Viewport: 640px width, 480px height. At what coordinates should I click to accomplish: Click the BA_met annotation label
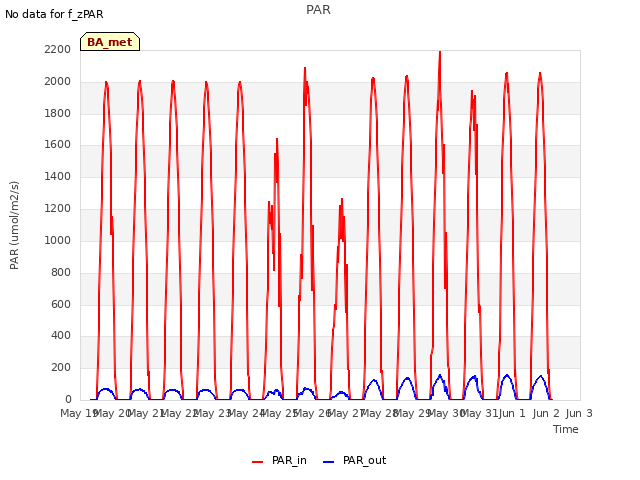(x=110, y=42)
